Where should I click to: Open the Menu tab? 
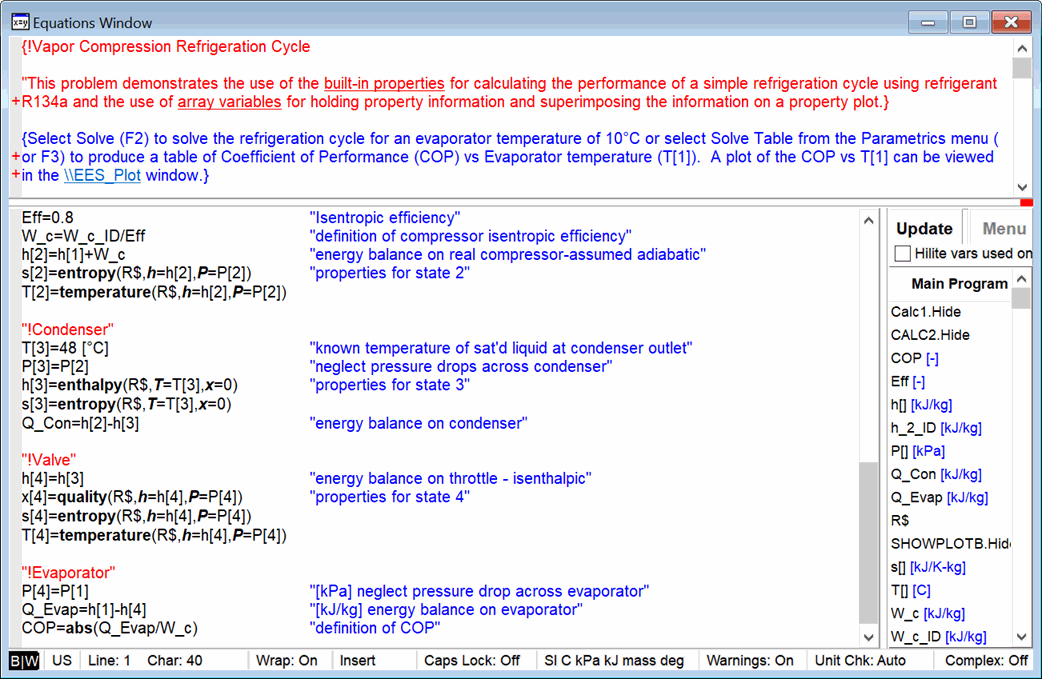point(1004,228)
